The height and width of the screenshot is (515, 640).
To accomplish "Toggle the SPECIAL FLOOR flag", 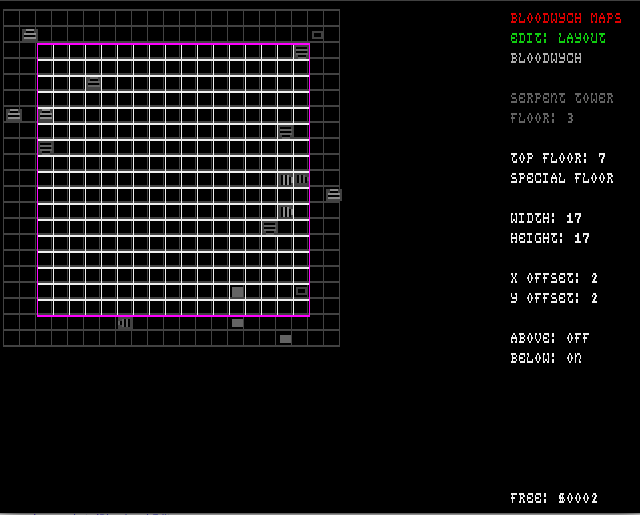I will coord(562,178).
